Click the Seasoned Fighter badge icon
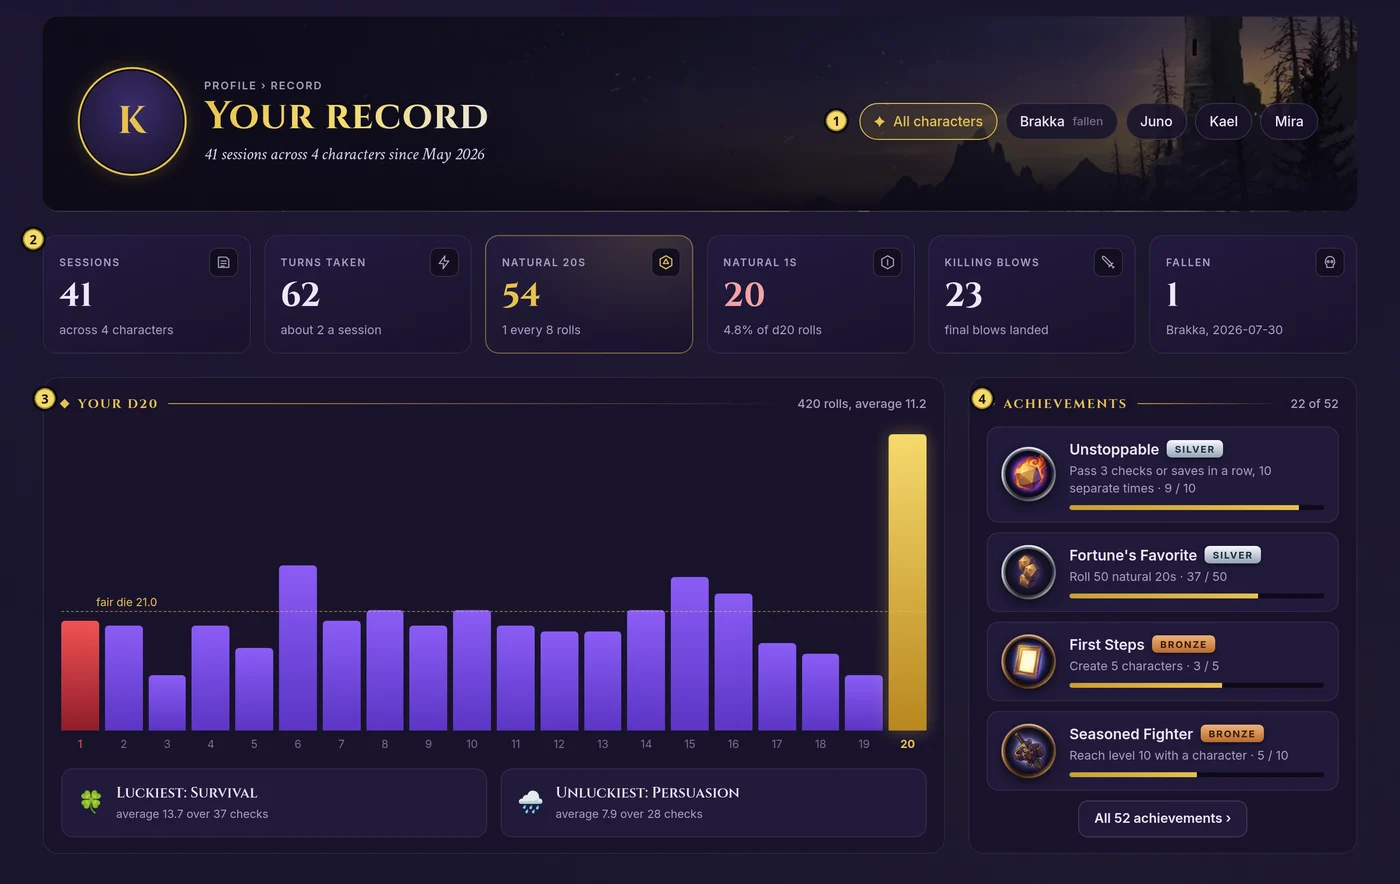This screenshot has width=1400, height=884. point(1028,751)
